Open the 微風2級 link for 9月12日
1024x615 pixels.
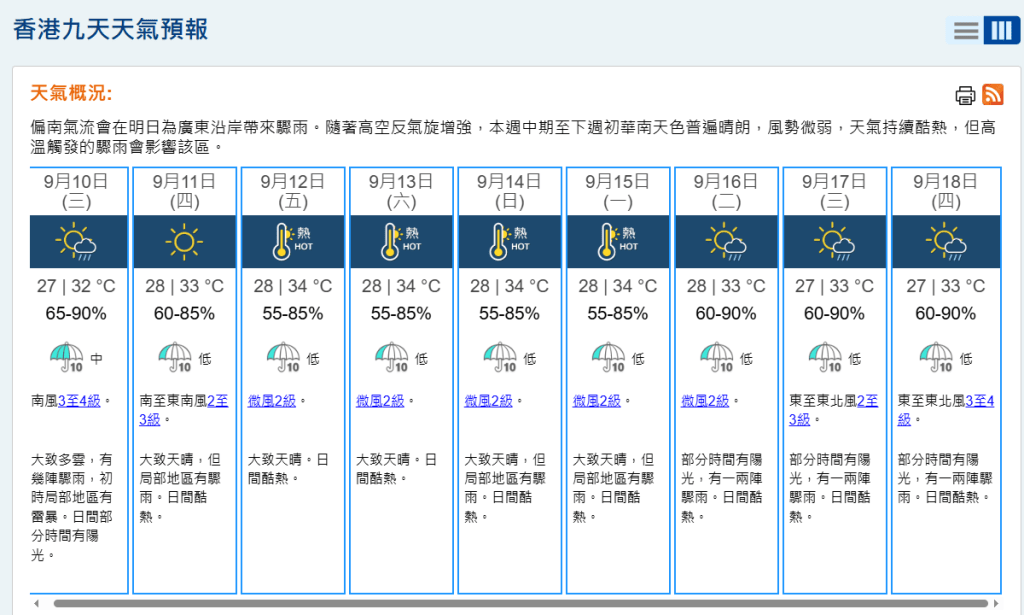point(272,401)
